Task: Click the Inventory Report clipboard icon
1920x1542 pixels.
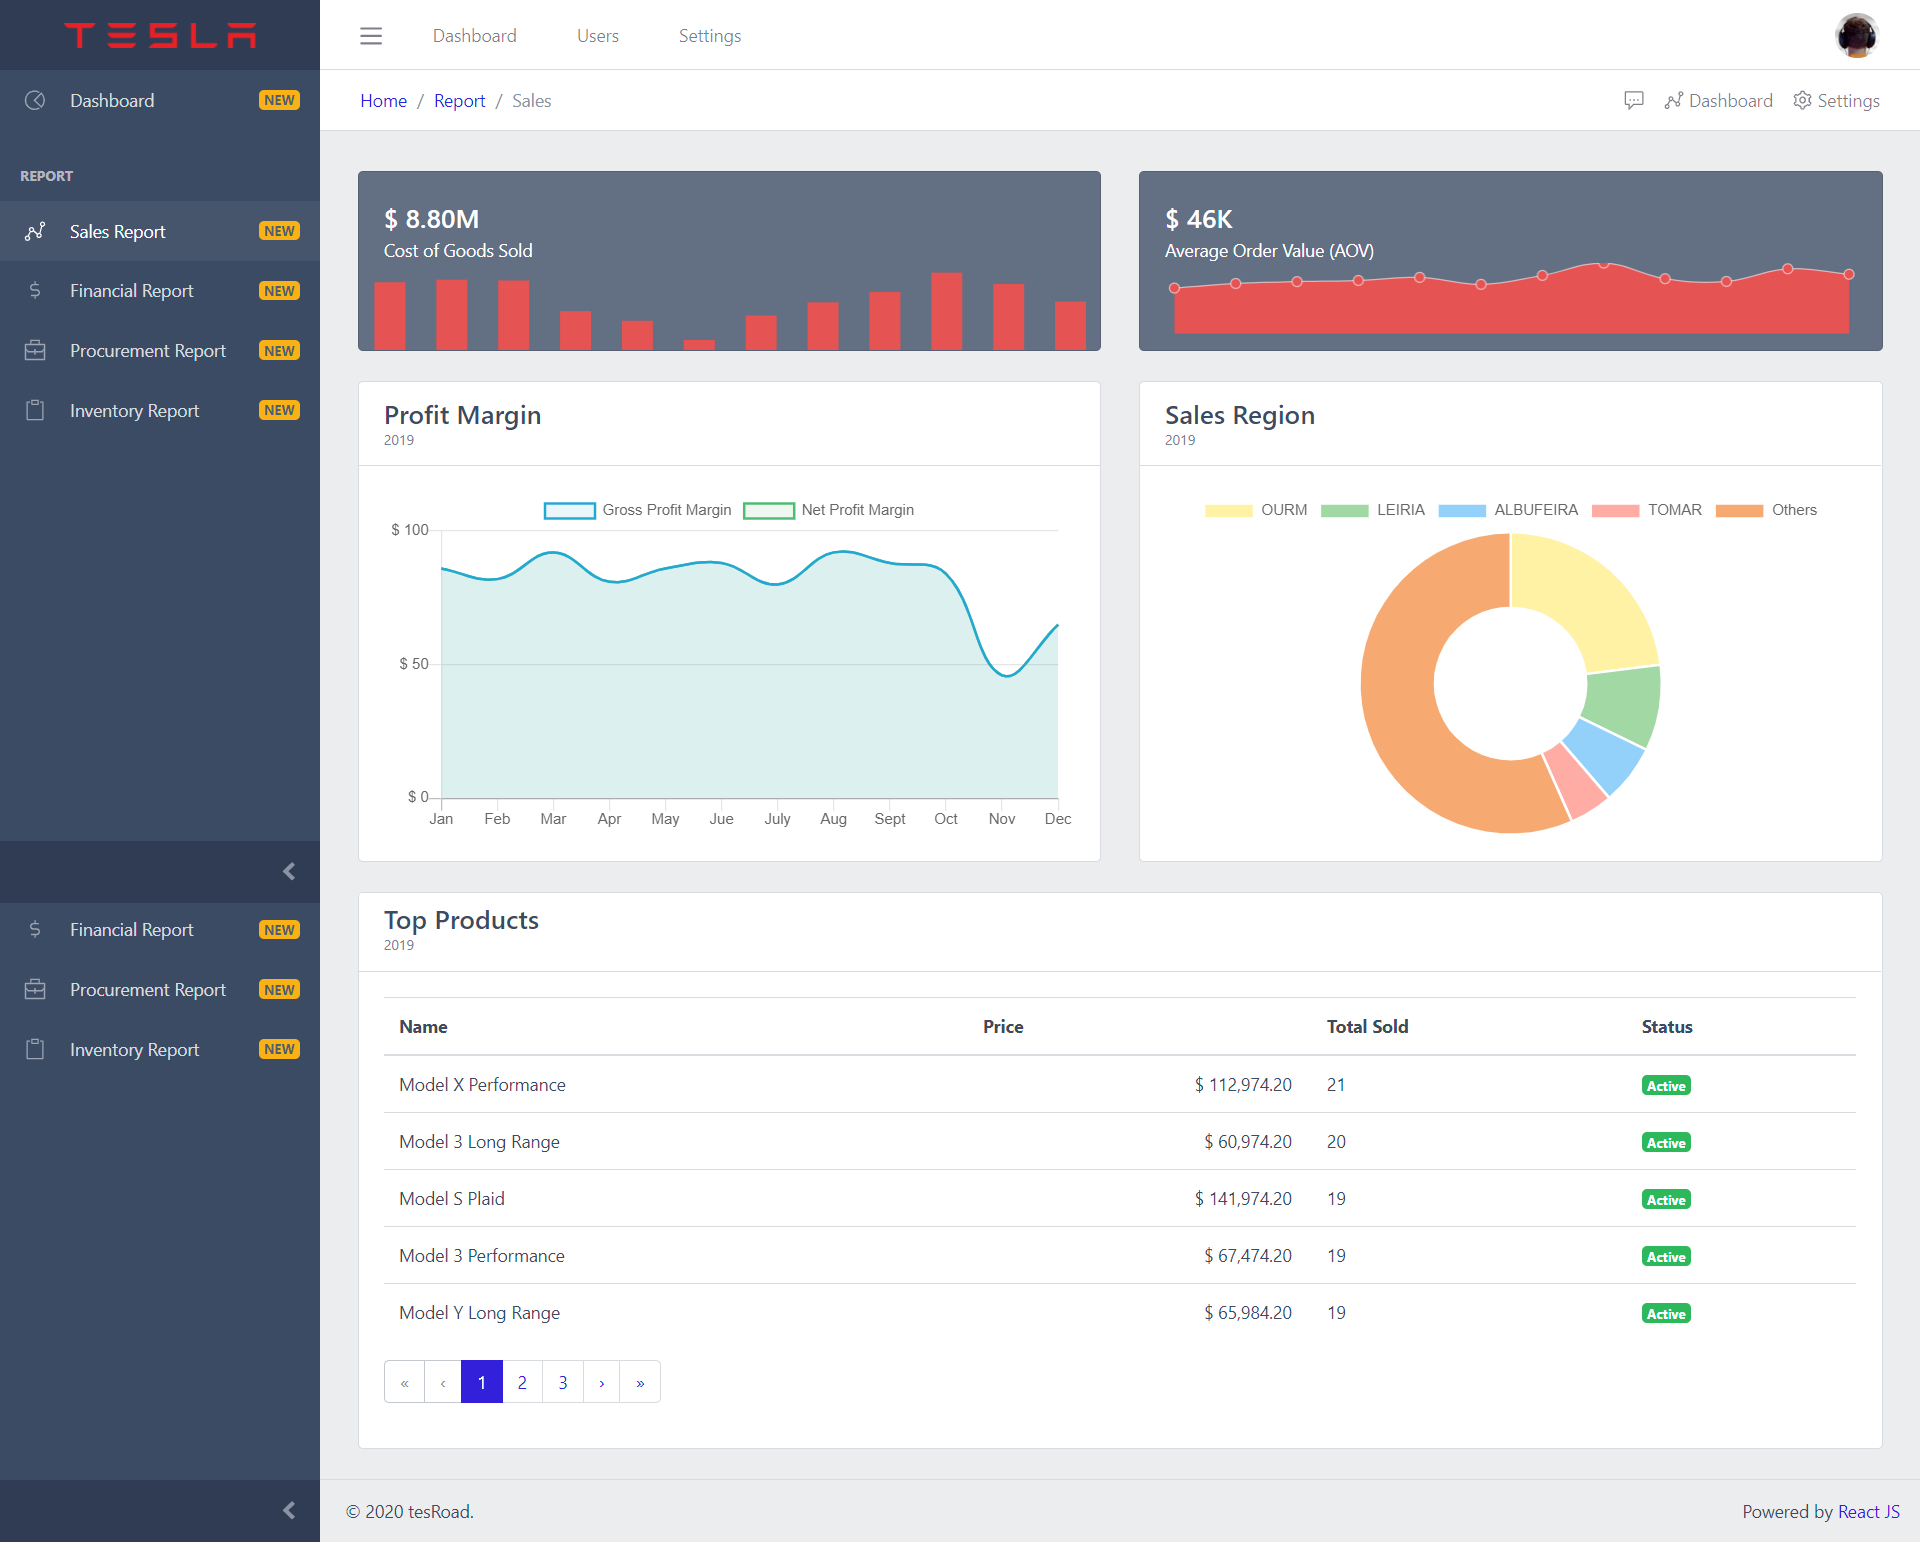Action: pos(35,411)
